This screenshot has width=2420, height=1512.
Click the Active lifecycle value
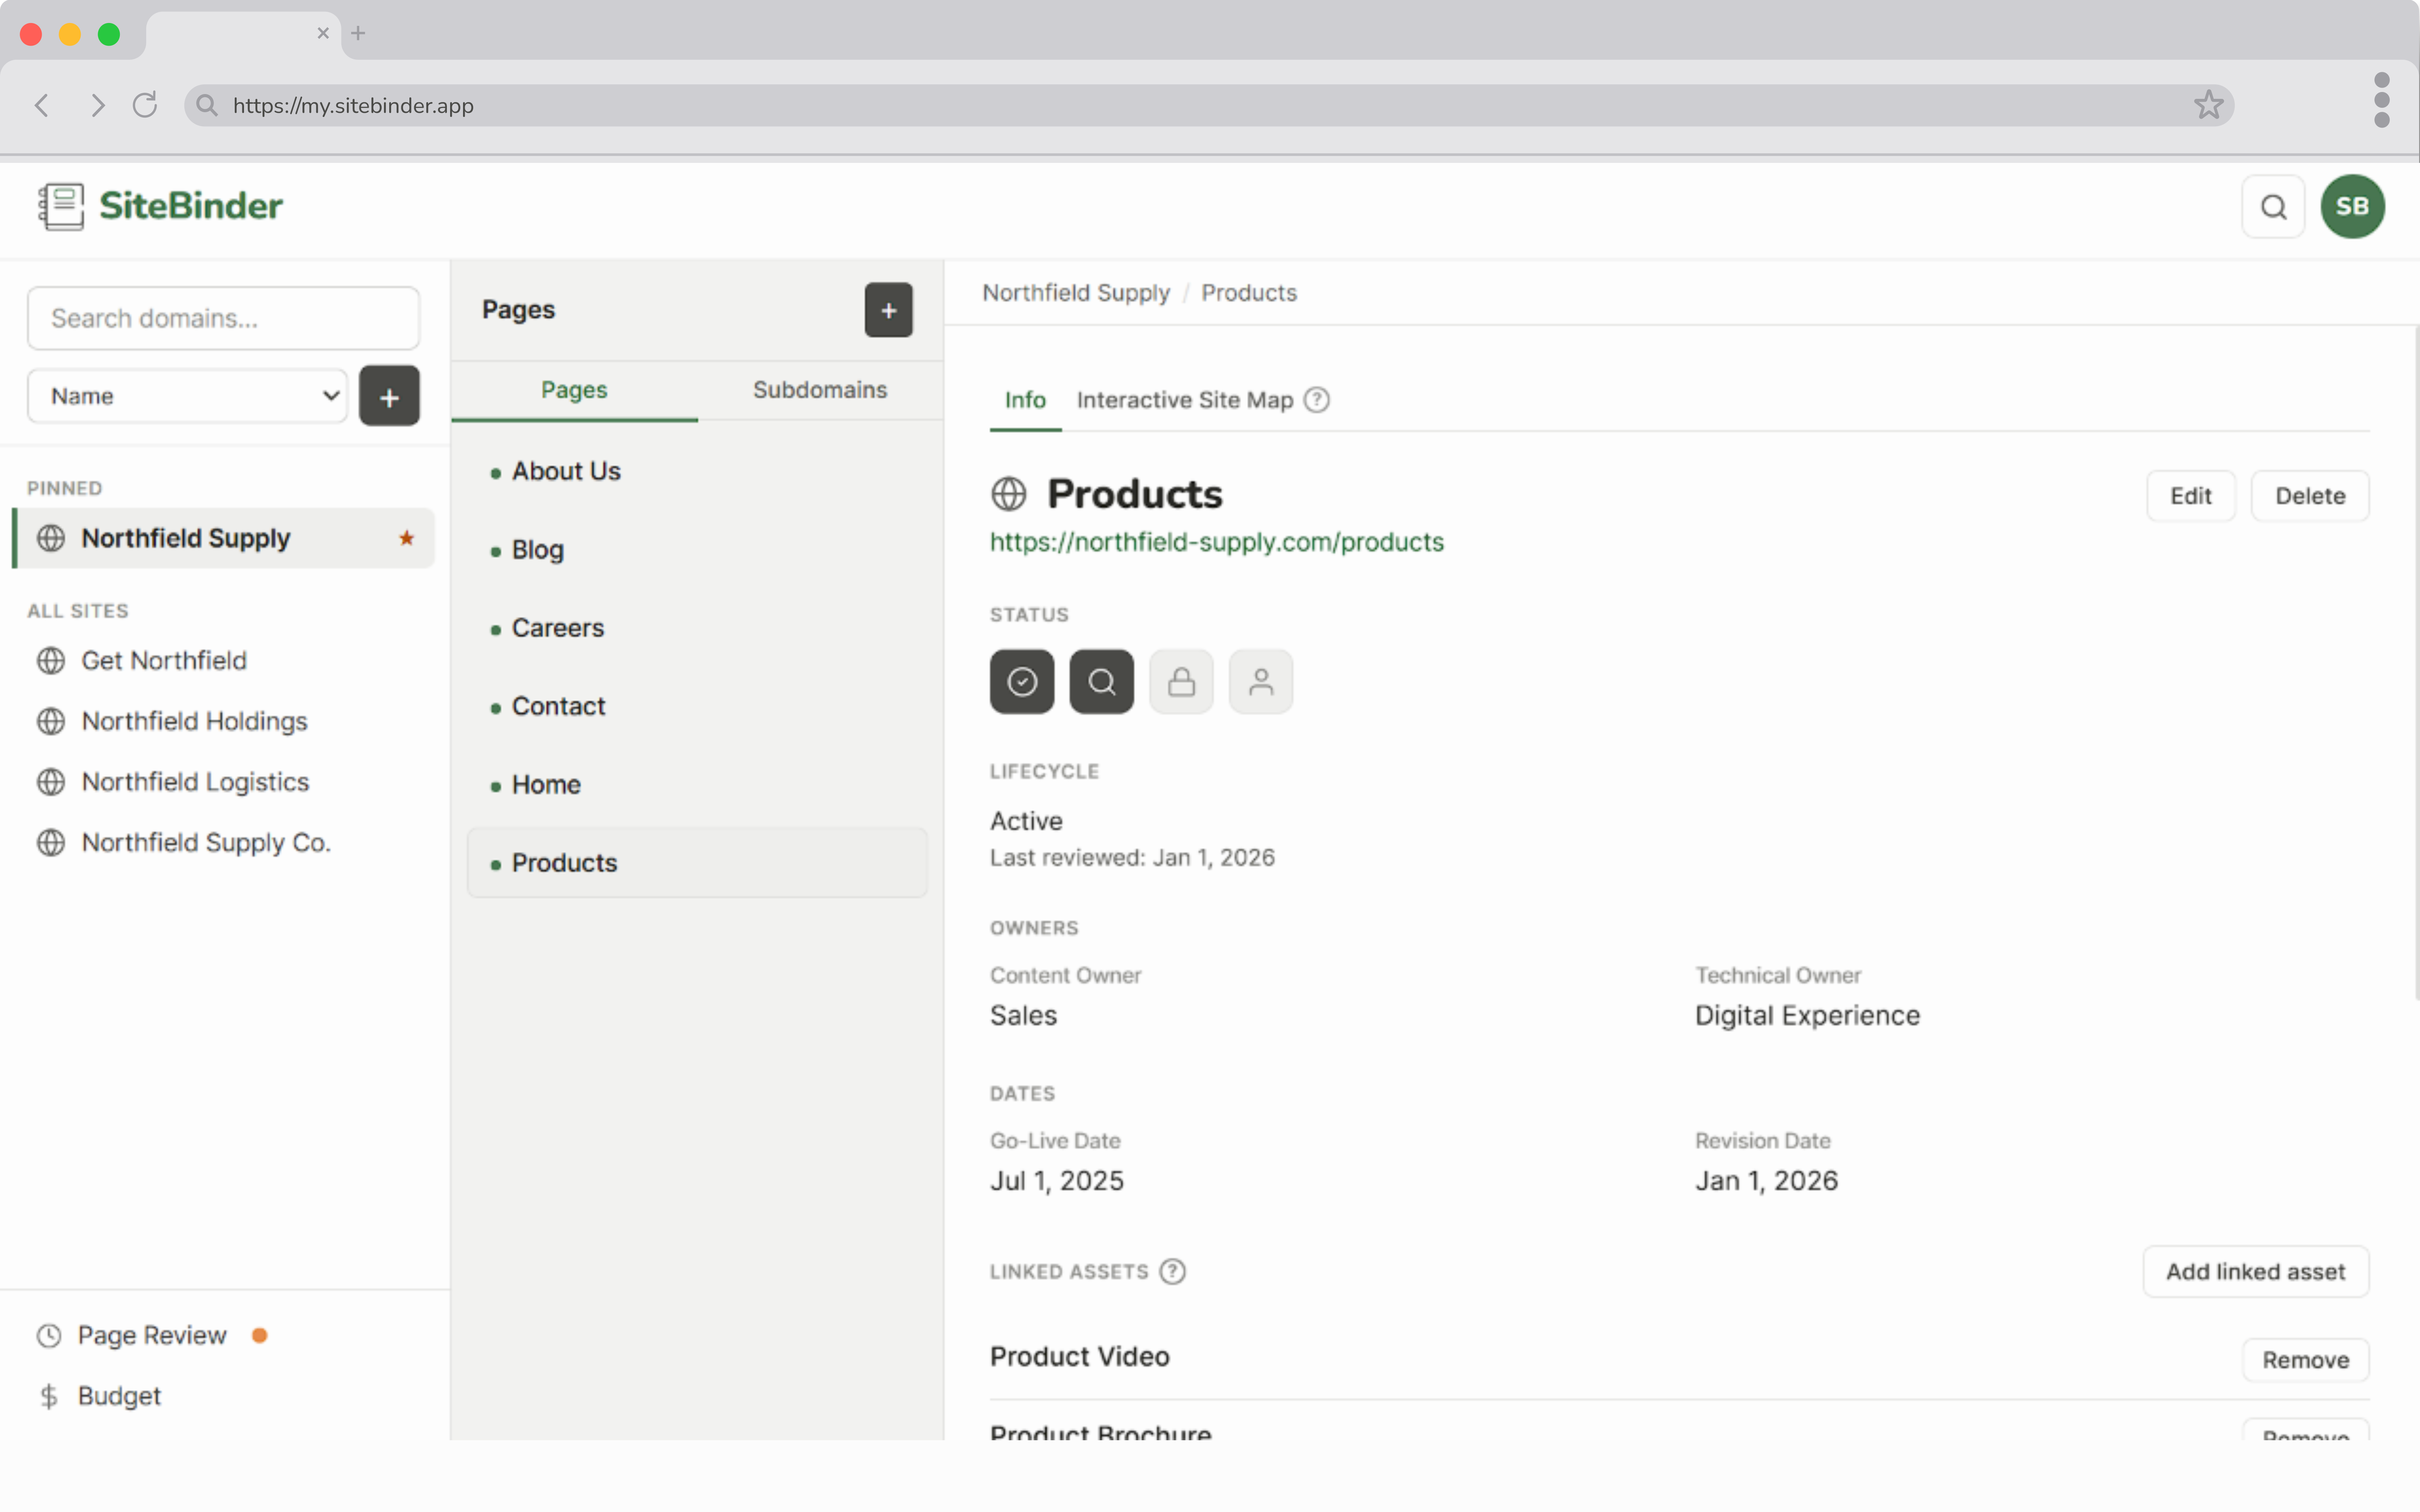pyautogui.click(x=1026, y=821)
